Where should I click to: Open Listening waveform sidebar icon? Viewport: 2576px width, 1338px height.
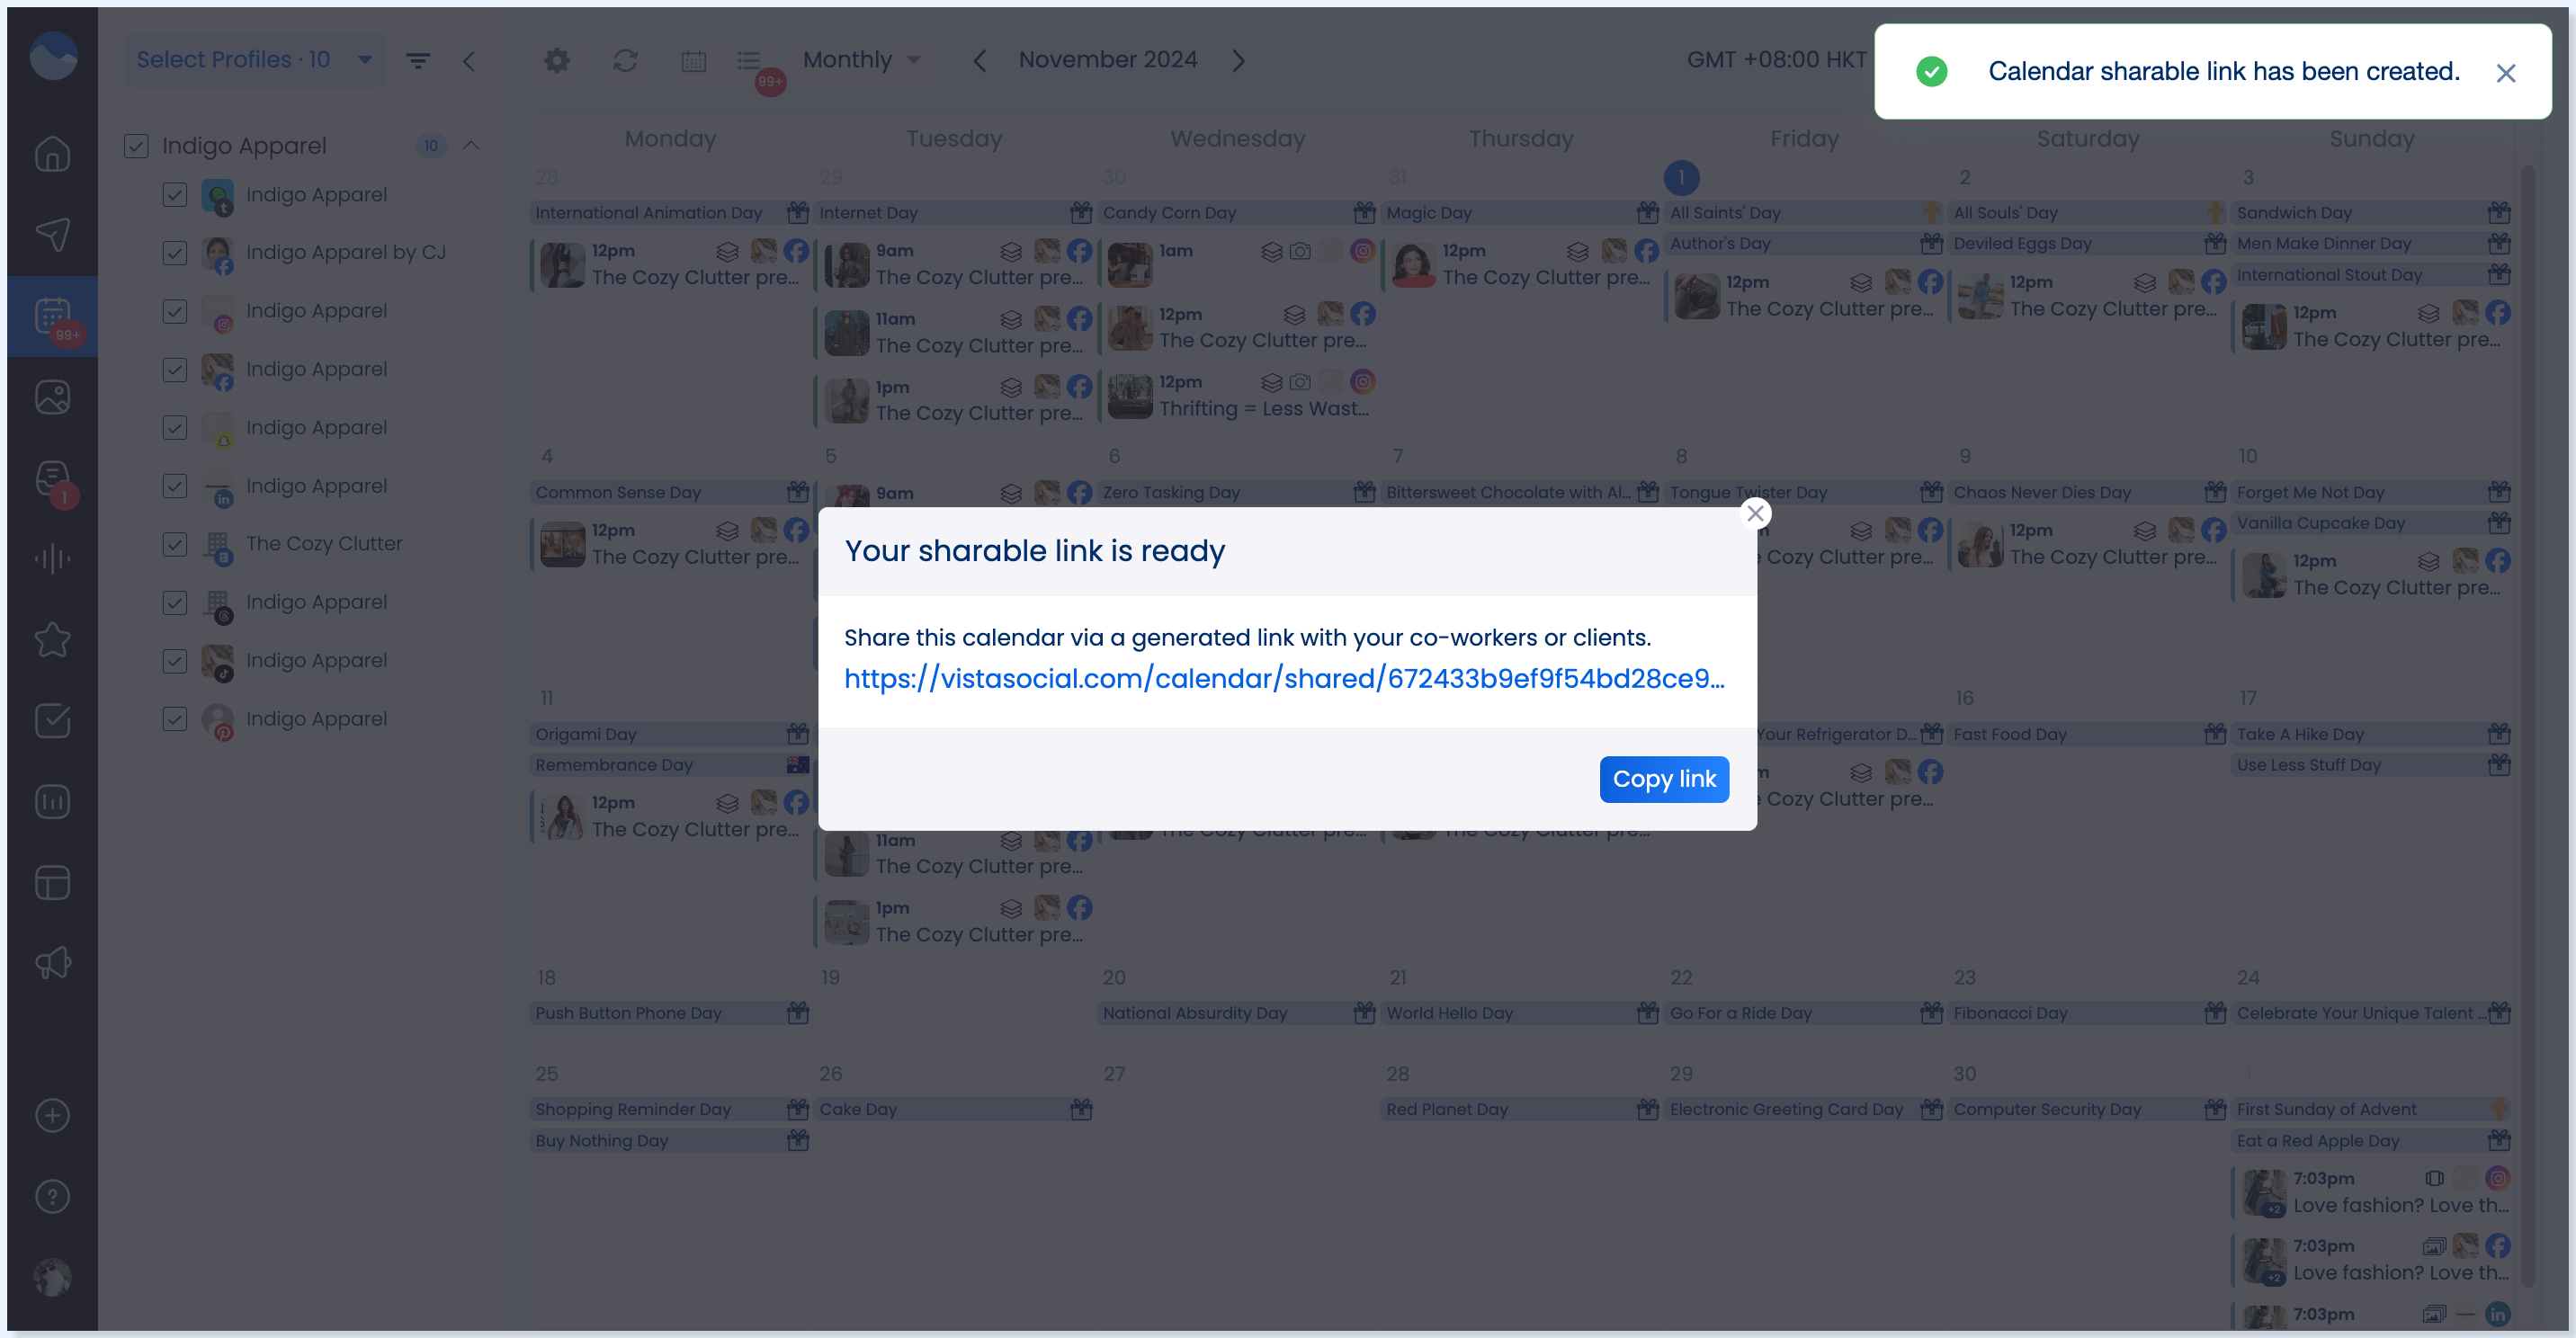tap(53, 559)
